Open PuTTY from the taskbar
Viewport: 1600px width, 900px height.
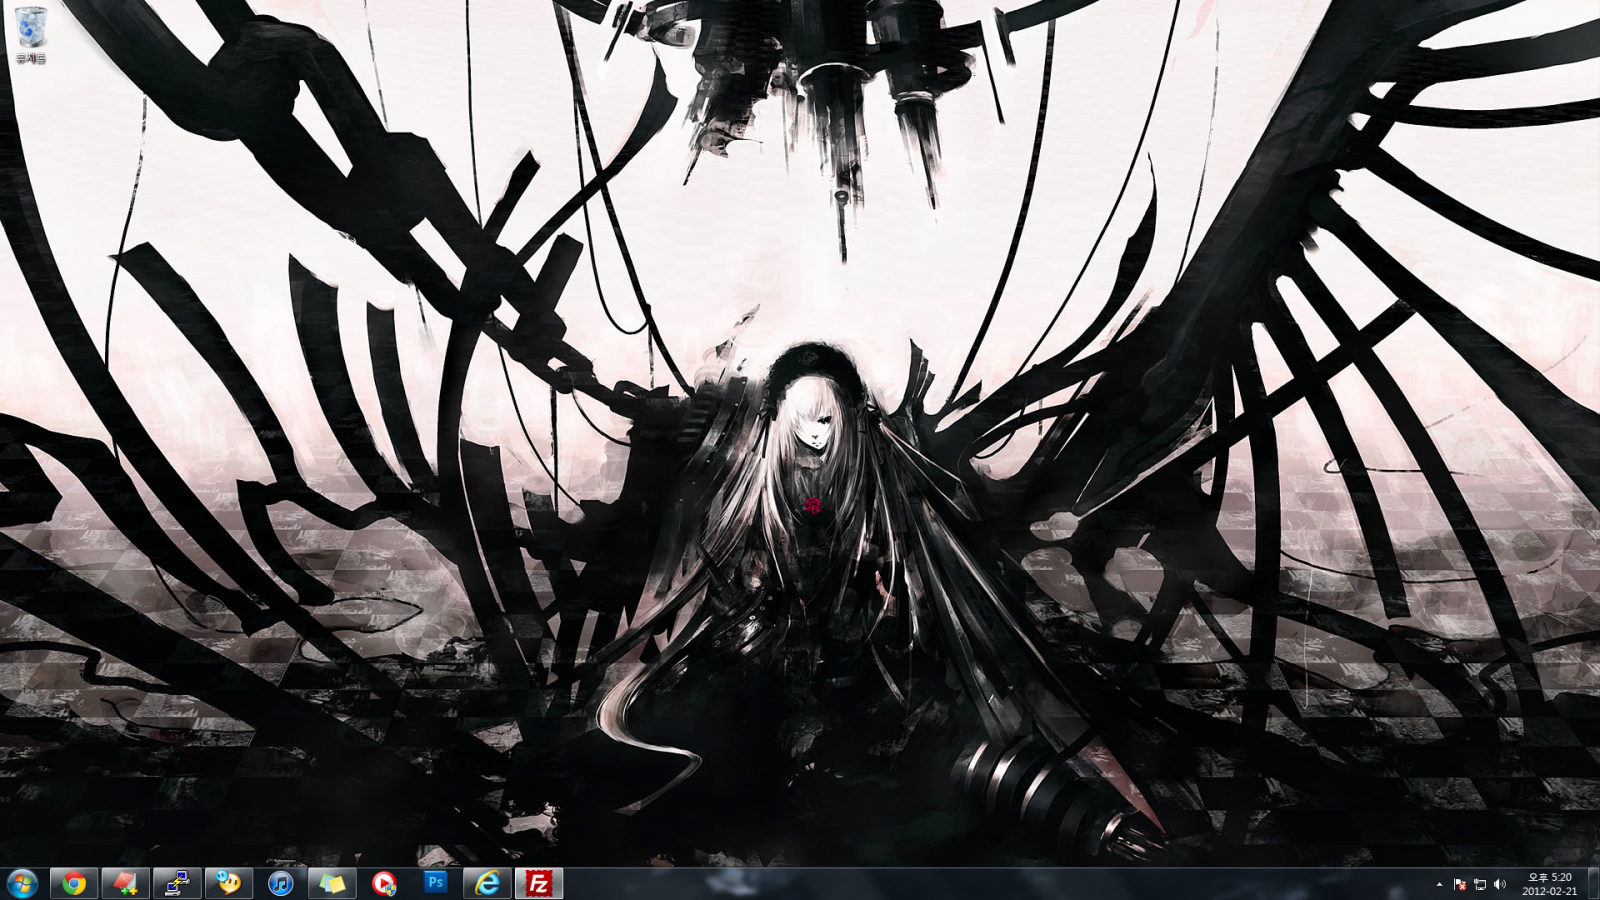177,883
